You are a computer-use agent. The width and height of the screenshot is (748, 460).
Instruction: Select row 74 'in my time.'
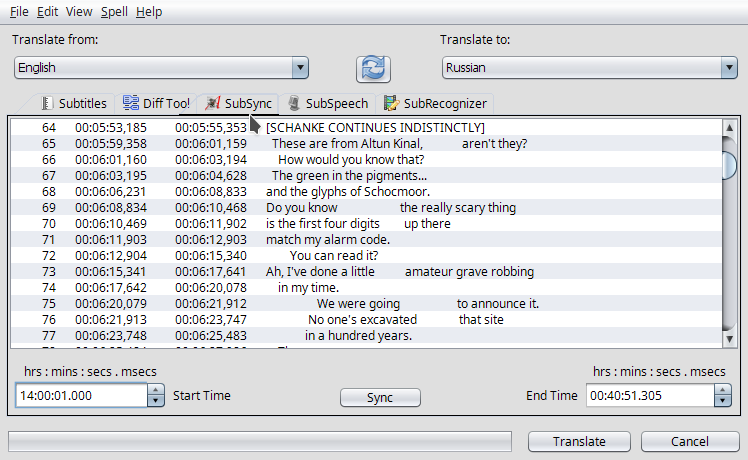(x=366, y=287)
